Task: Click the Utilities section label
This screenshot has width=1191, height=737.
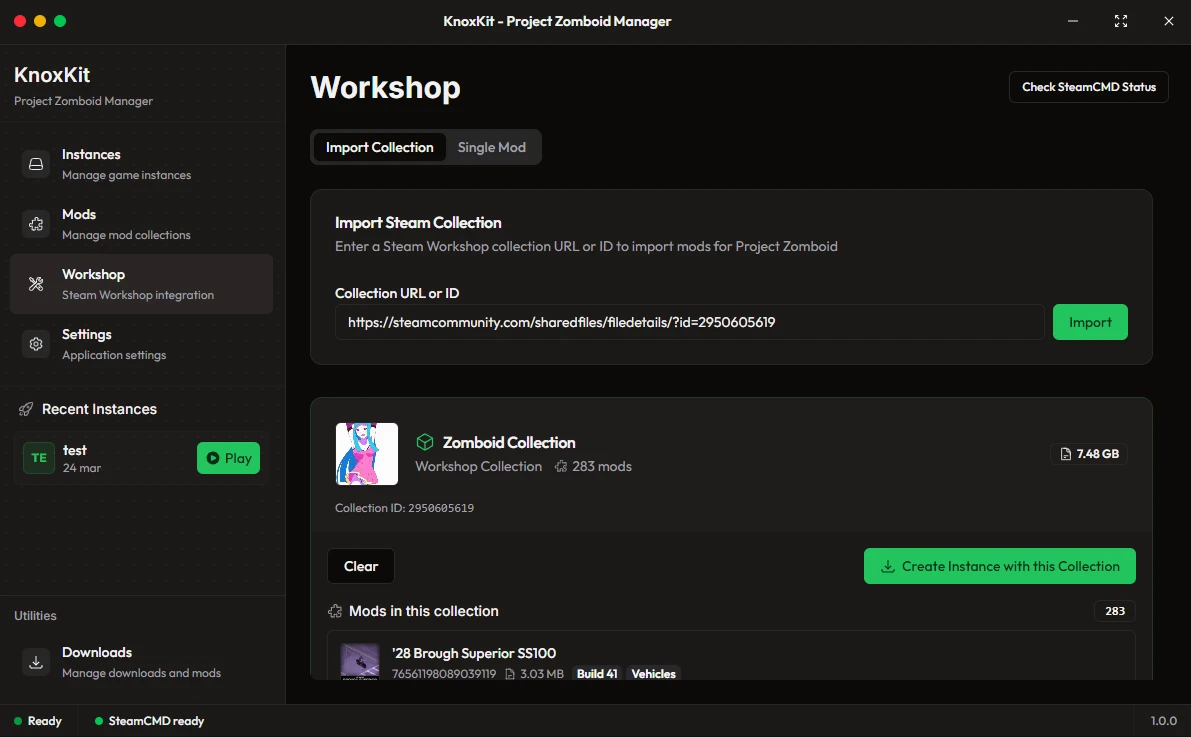Action: tap(35, 615)
